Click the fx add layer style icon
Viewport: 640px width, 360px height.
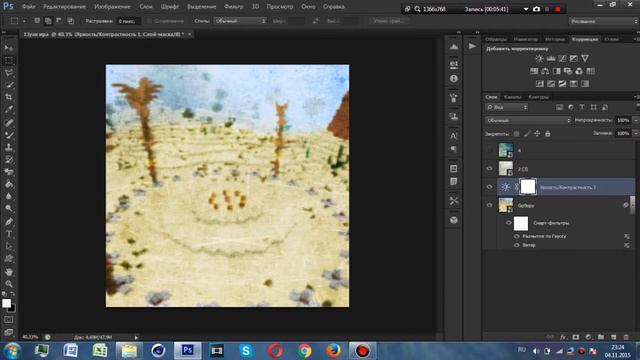coord(563,337)
